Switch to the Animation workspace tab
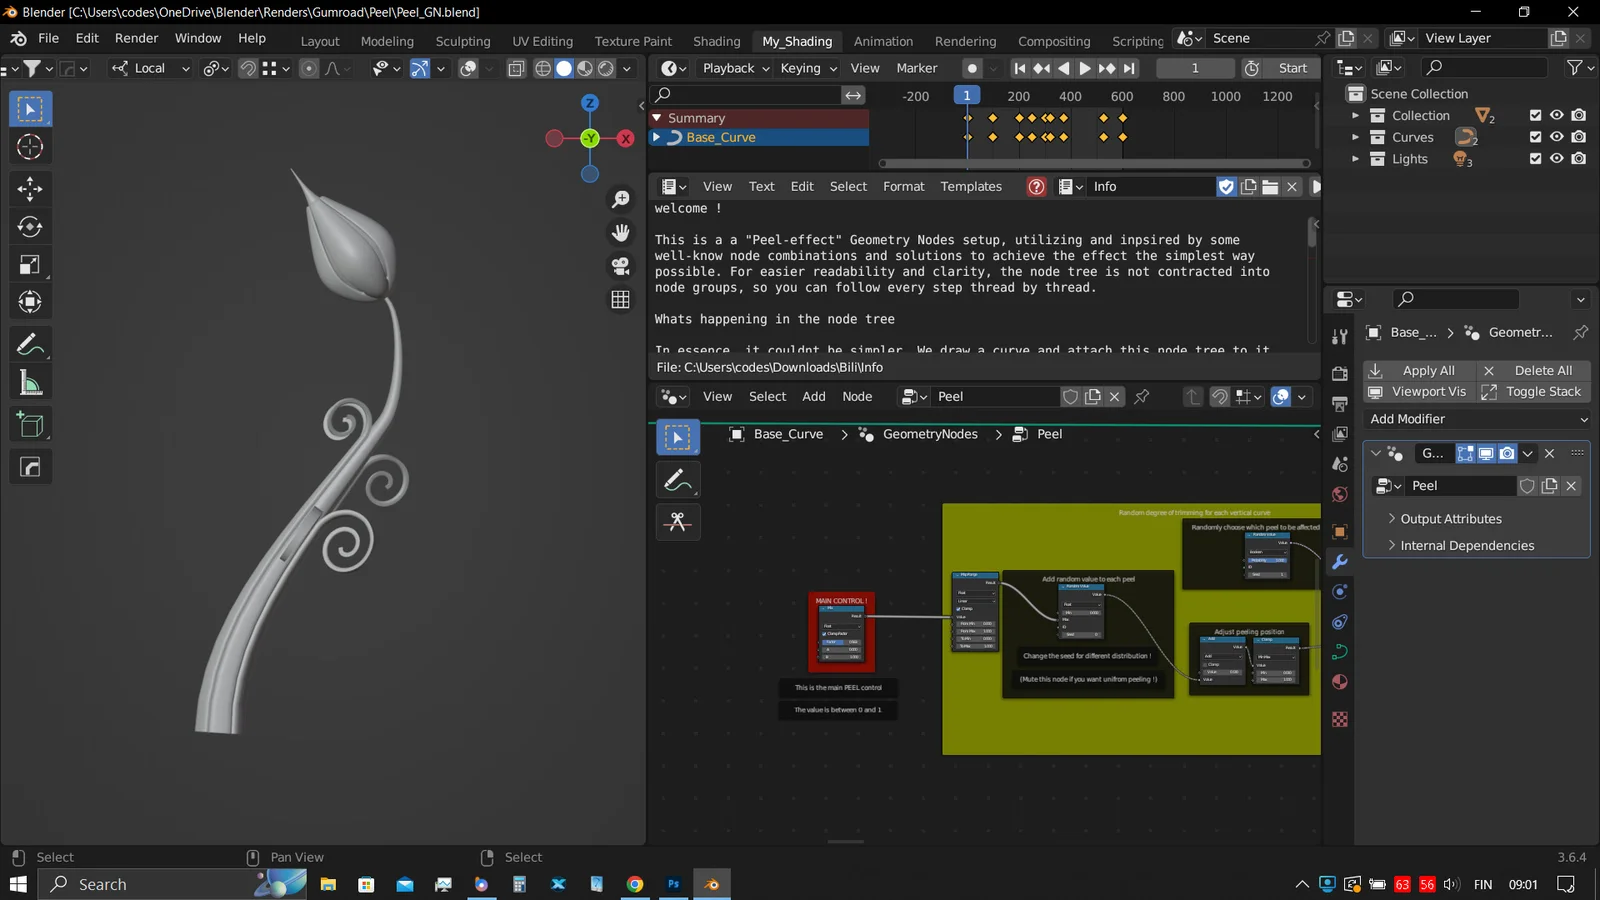This screenshot has height=900, width=1600. tap(882, 41)
